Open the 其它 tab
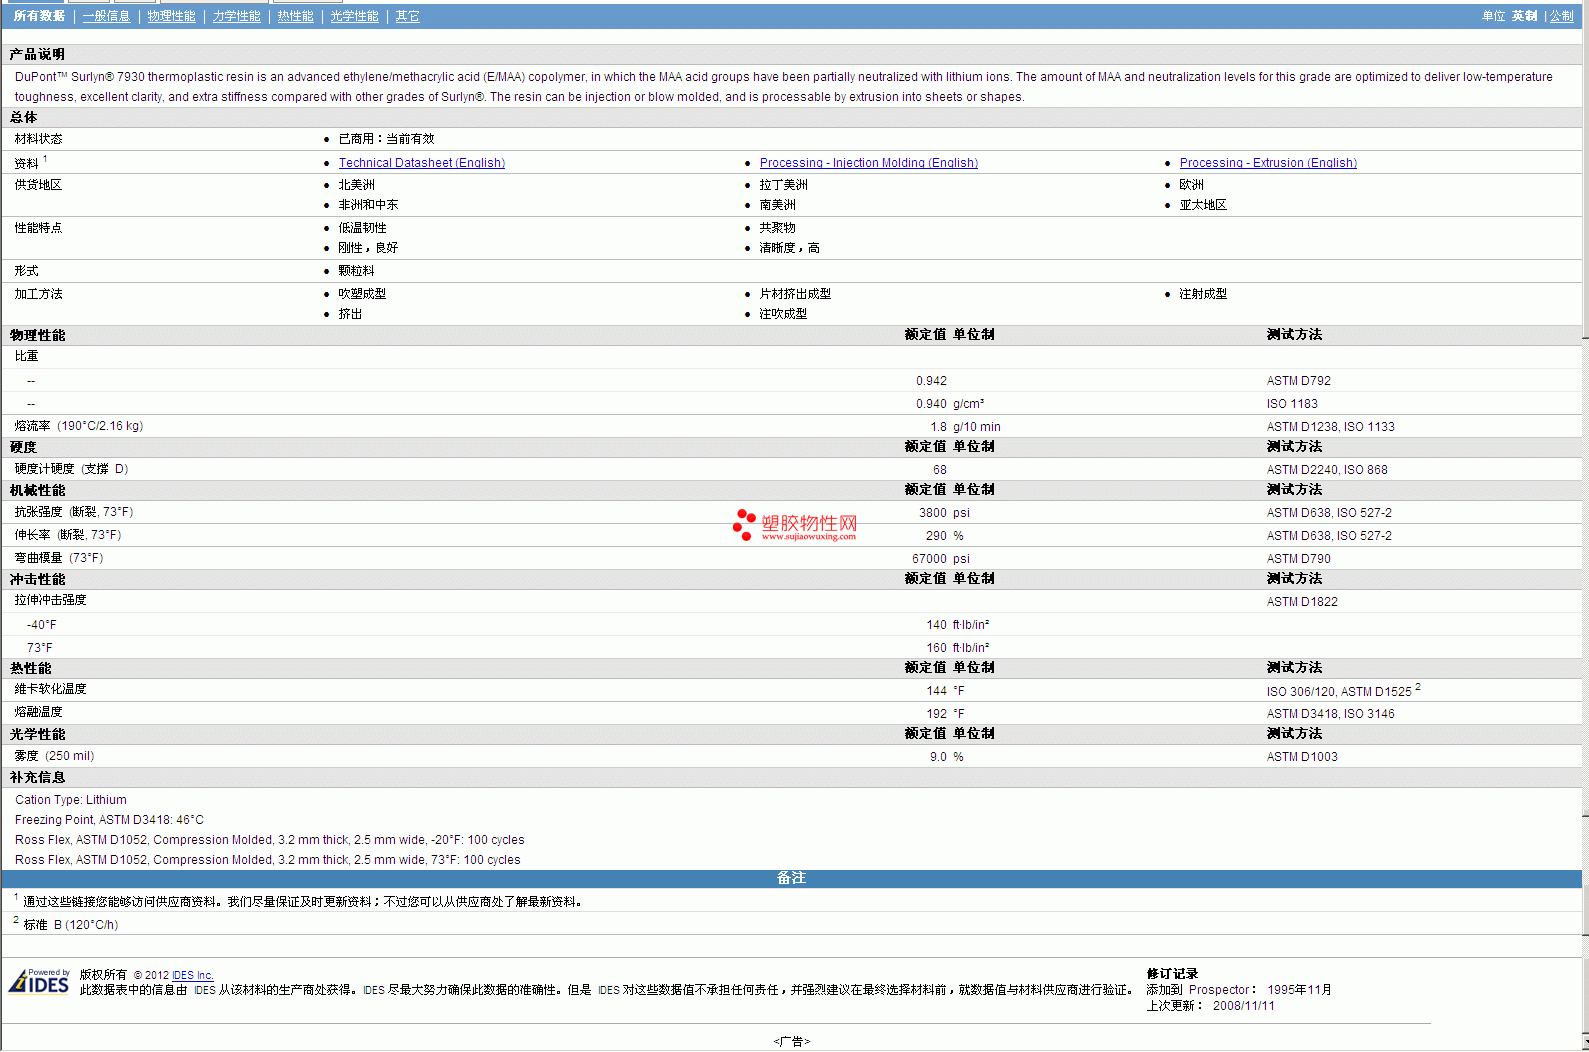 pyautogui.click(x=407, y=16)
